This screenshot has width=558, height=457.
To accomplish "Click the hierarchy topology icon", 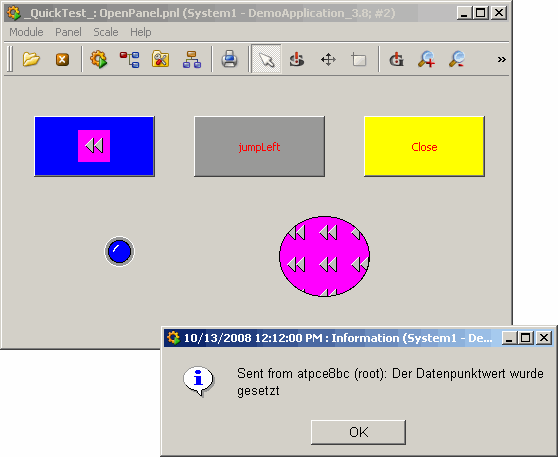I will click(192, 59).
